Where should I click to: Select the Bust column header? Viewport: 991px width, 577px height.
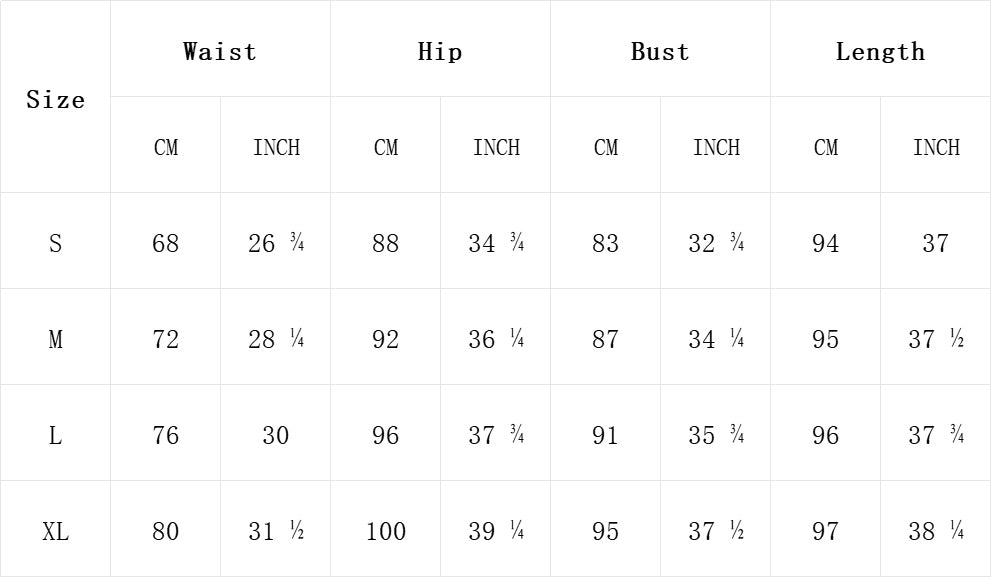click(x=660, y=52)
